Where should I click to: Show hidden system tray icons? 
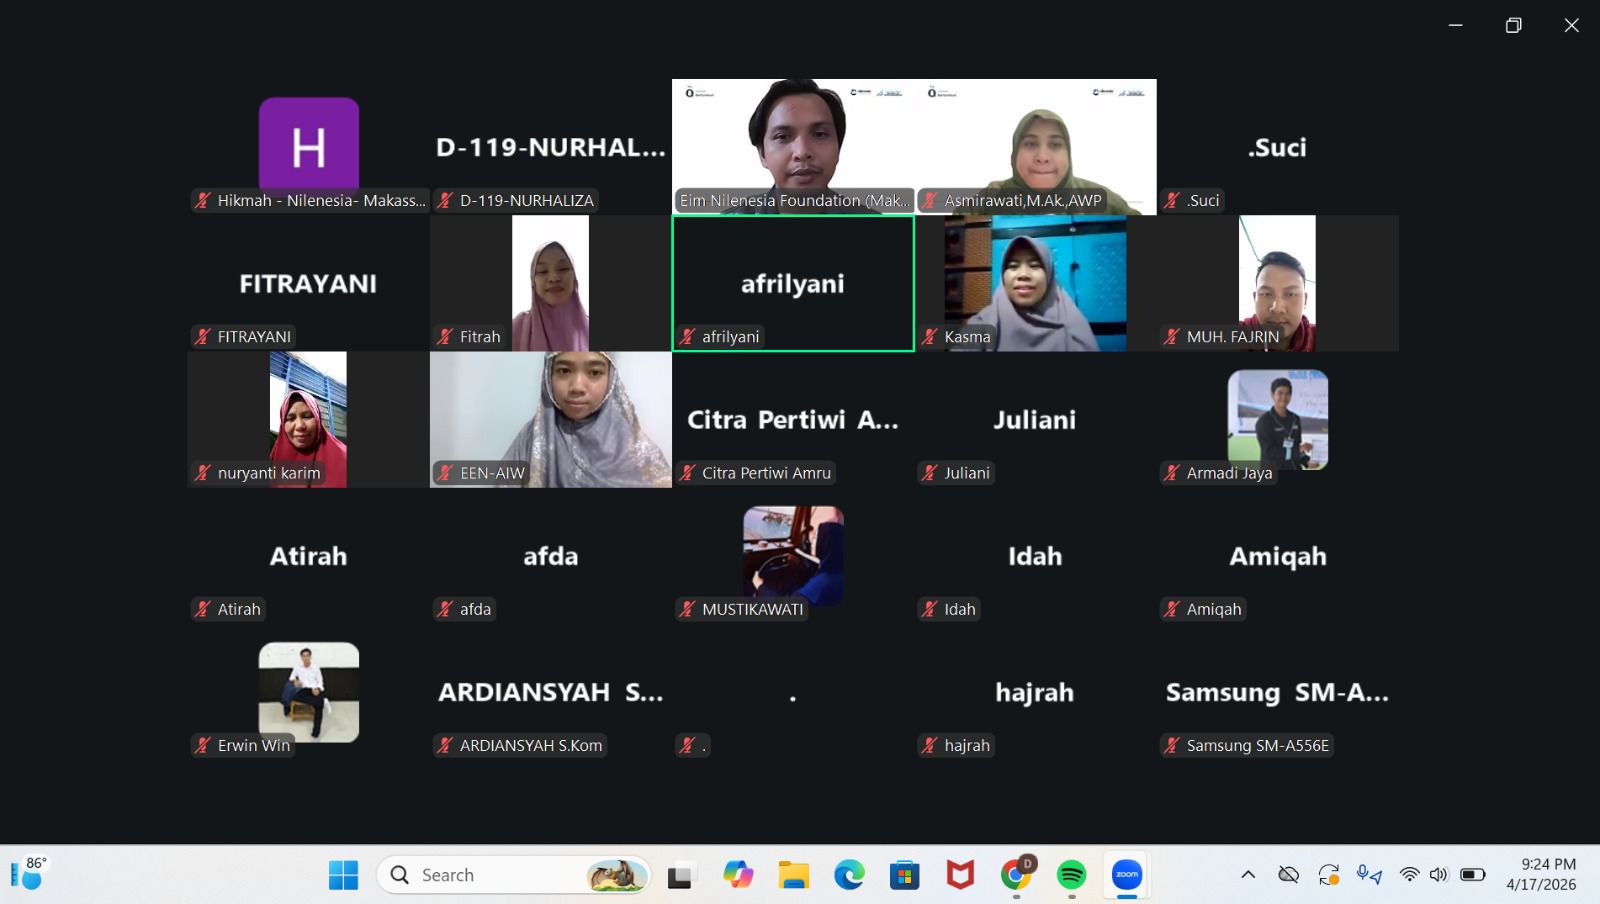[1248, 875]
